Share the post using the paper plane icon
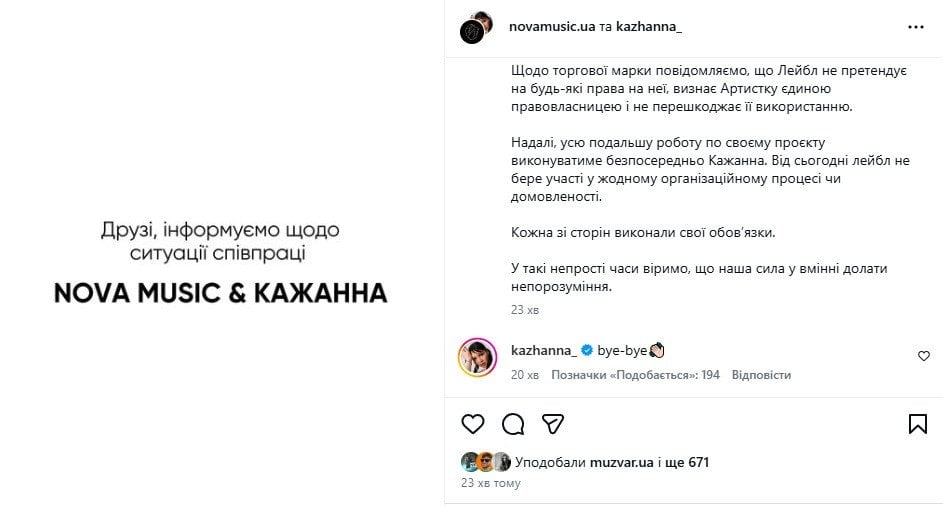The image size is (943, 507). click(x=552, y=424)
